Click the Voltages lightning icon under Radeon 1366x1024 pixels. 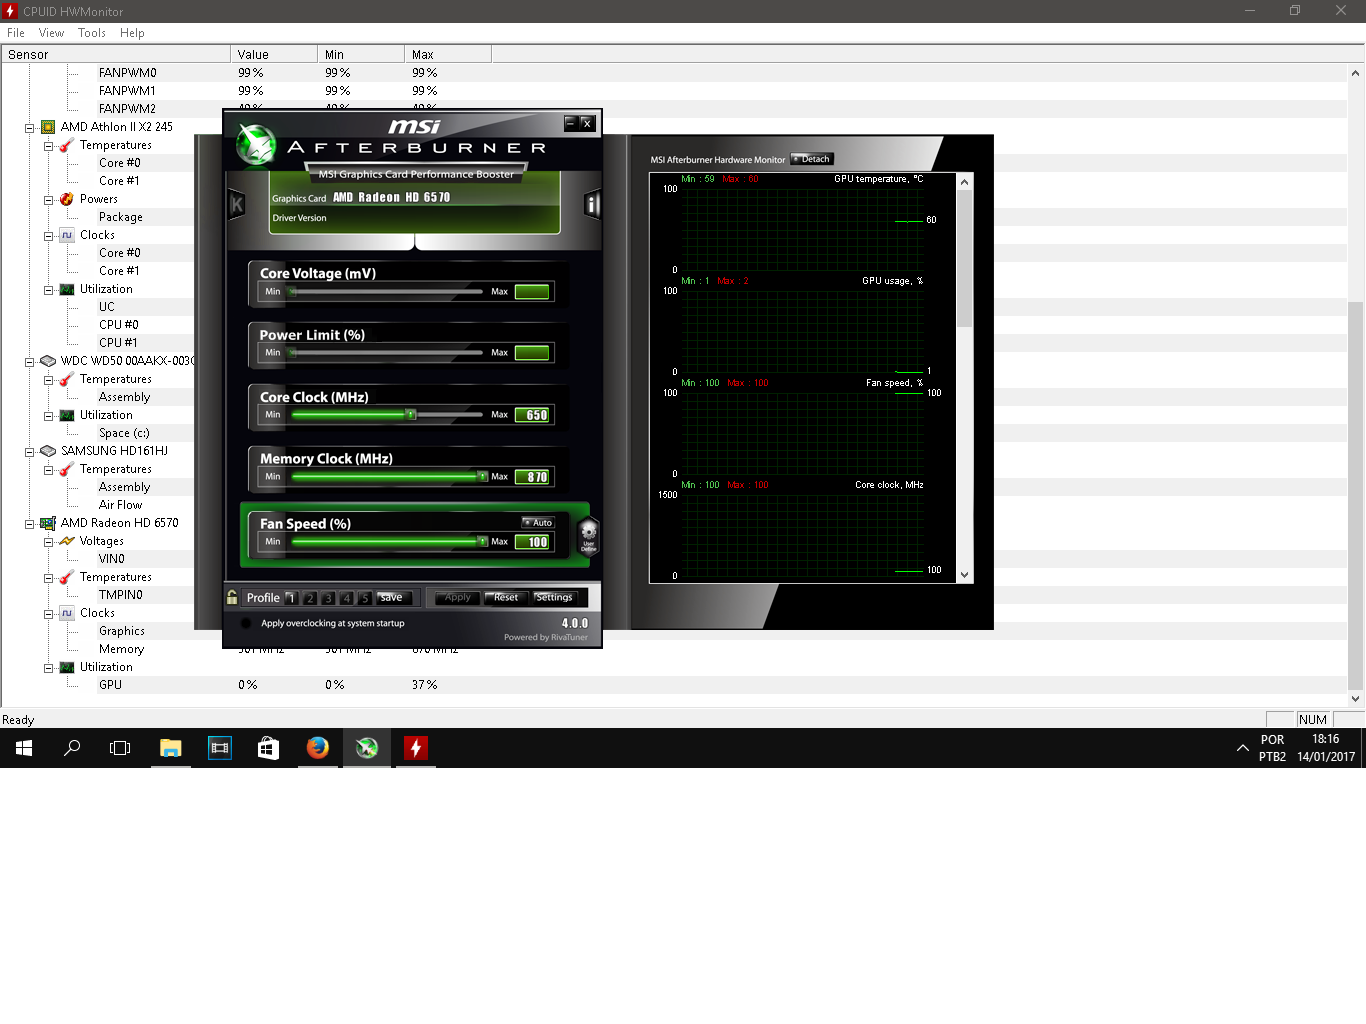click(67, 541)
